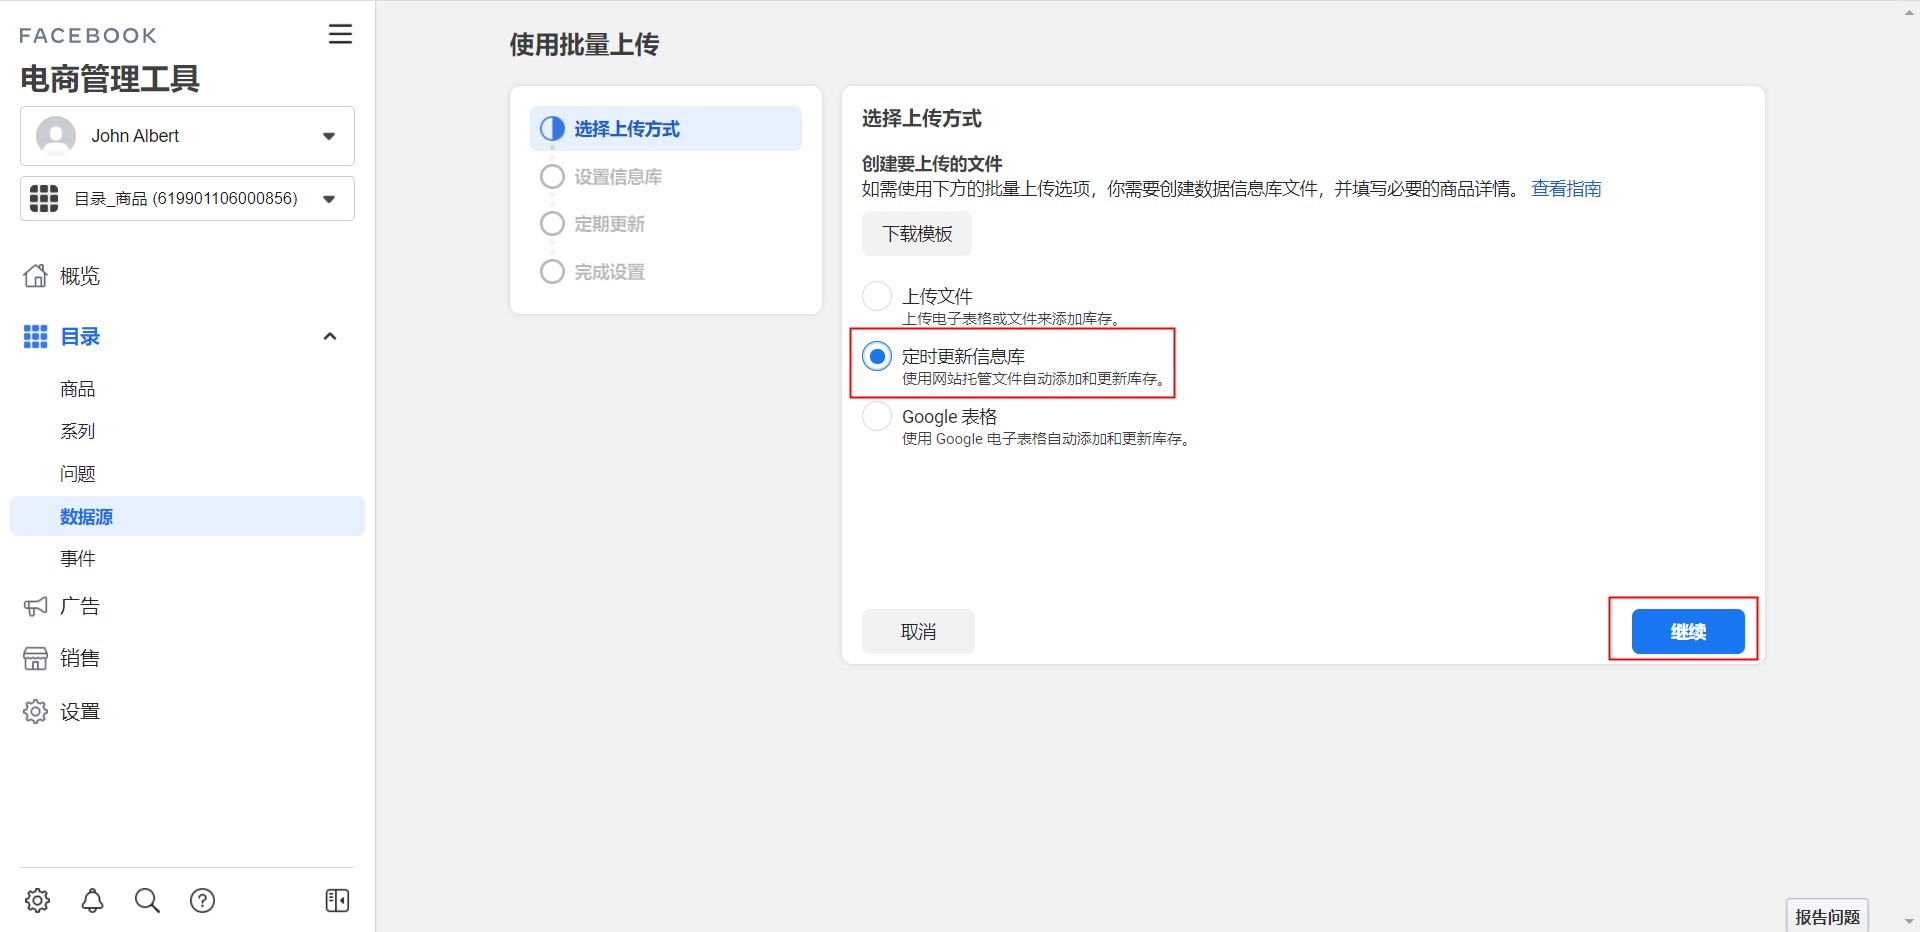
Task: Open the 系列 submenu item
Action: (x=78, y=431)
